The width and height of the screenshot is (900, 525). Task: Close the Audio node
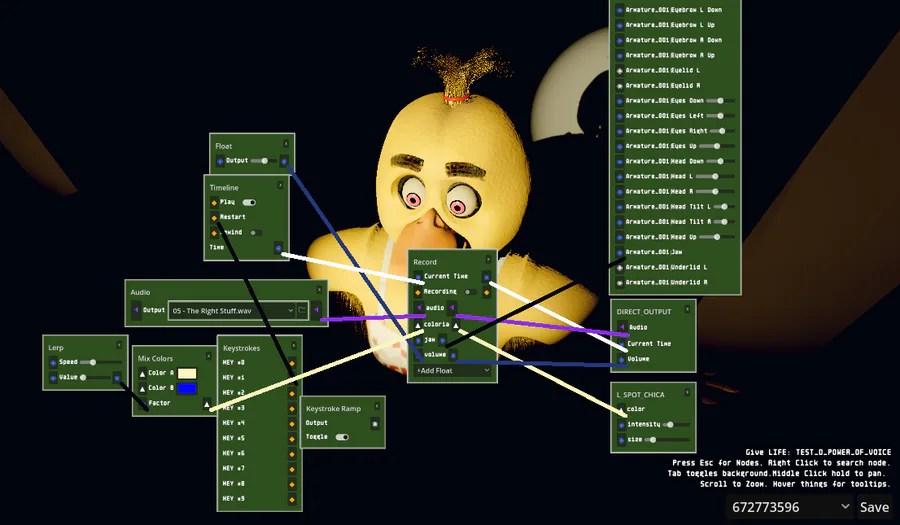tap(319, 290)
